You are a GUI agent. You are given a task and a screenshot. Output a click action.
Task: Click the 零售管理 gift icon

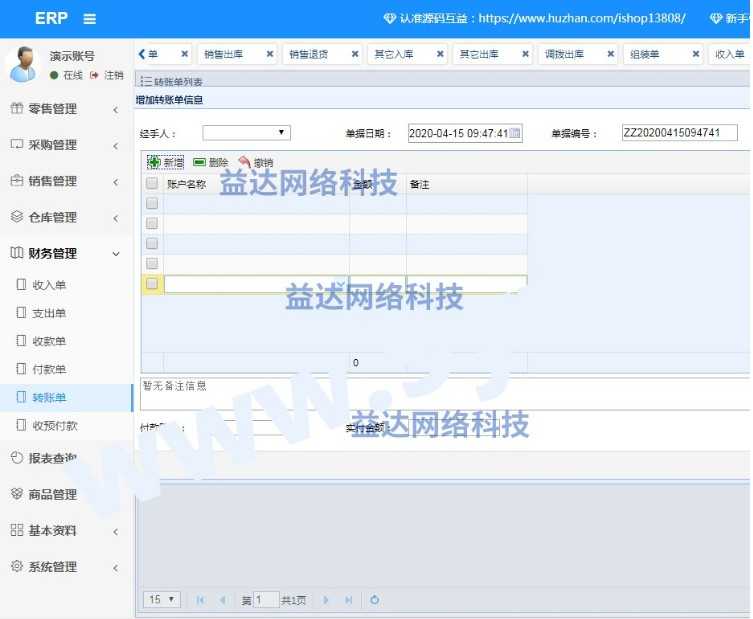click(x=17, y=109)
